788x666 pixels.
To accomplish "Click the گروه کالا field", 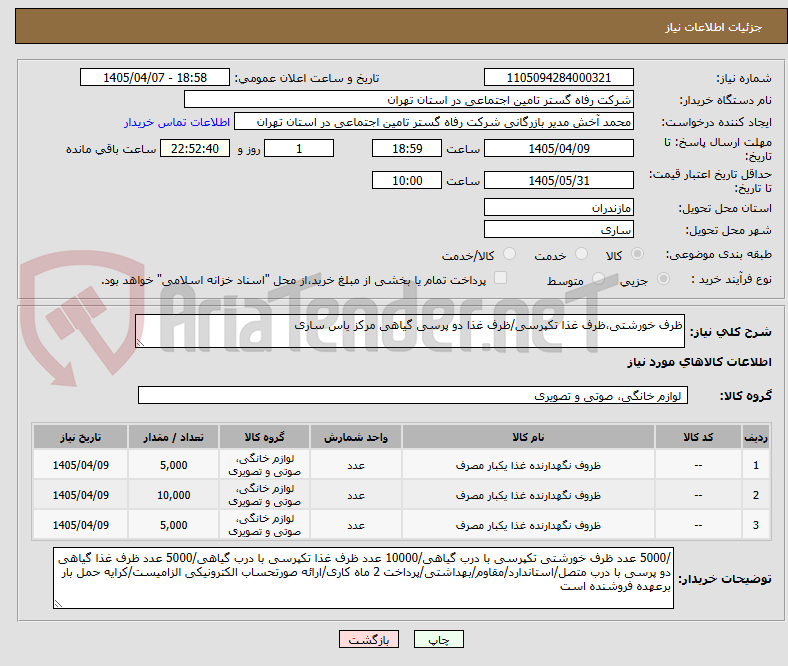I will coord(413,396).
